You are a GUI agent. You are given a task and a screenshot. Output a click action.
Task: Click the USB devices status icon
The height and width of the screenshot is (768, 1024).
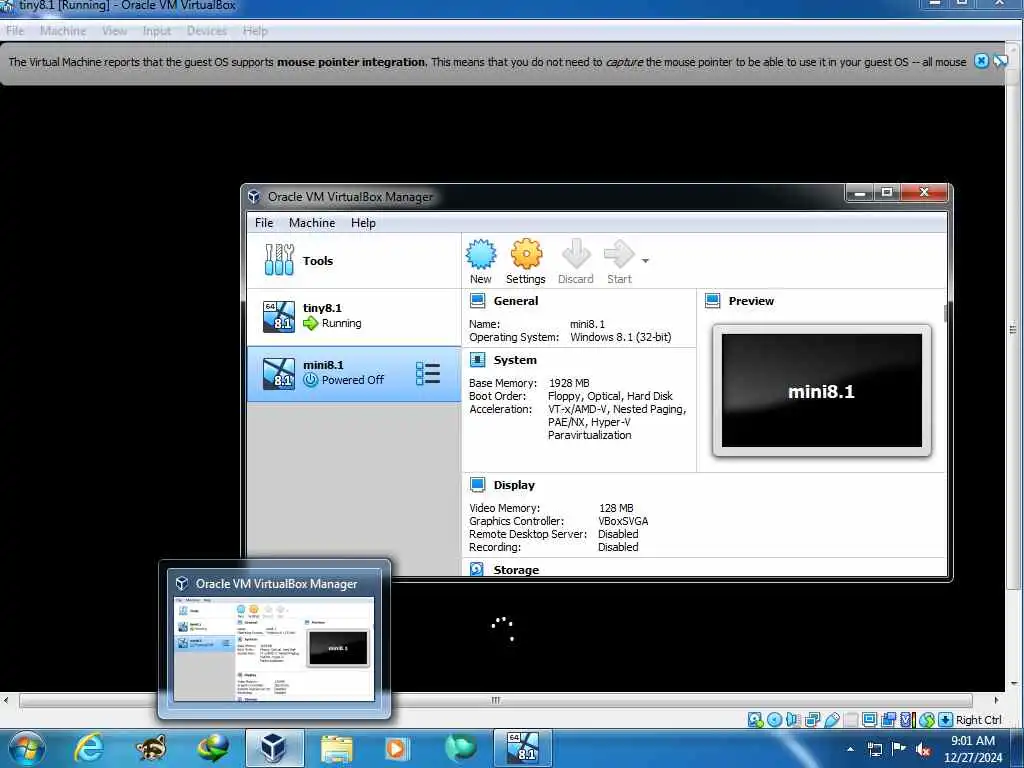pos(832,720)
